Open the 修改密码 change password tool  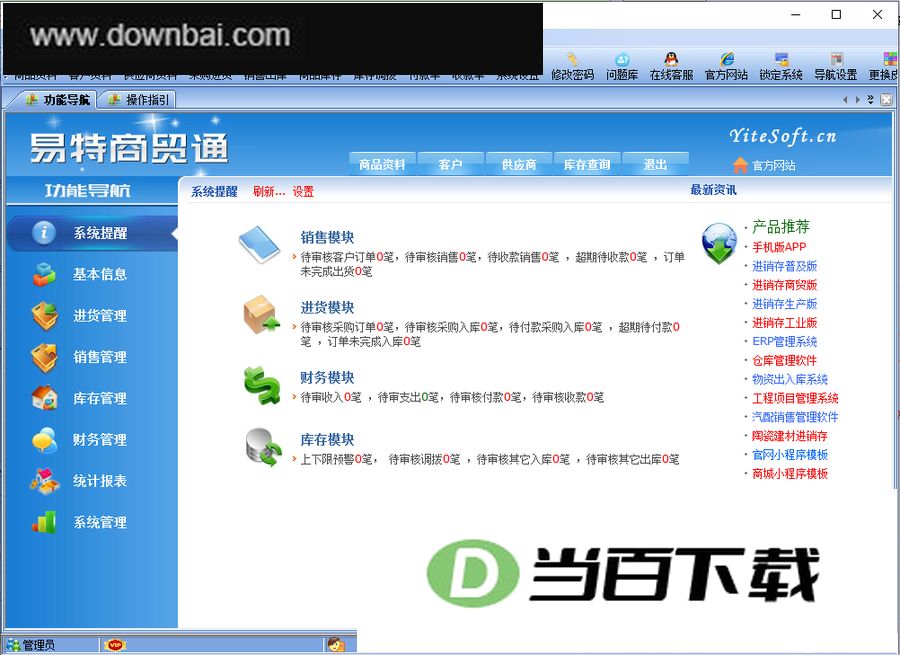tap(572, 65)
